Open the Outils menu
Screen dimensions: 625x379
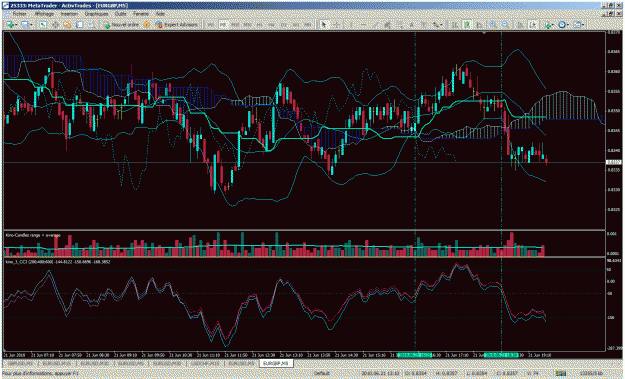[x=120, y=14]
